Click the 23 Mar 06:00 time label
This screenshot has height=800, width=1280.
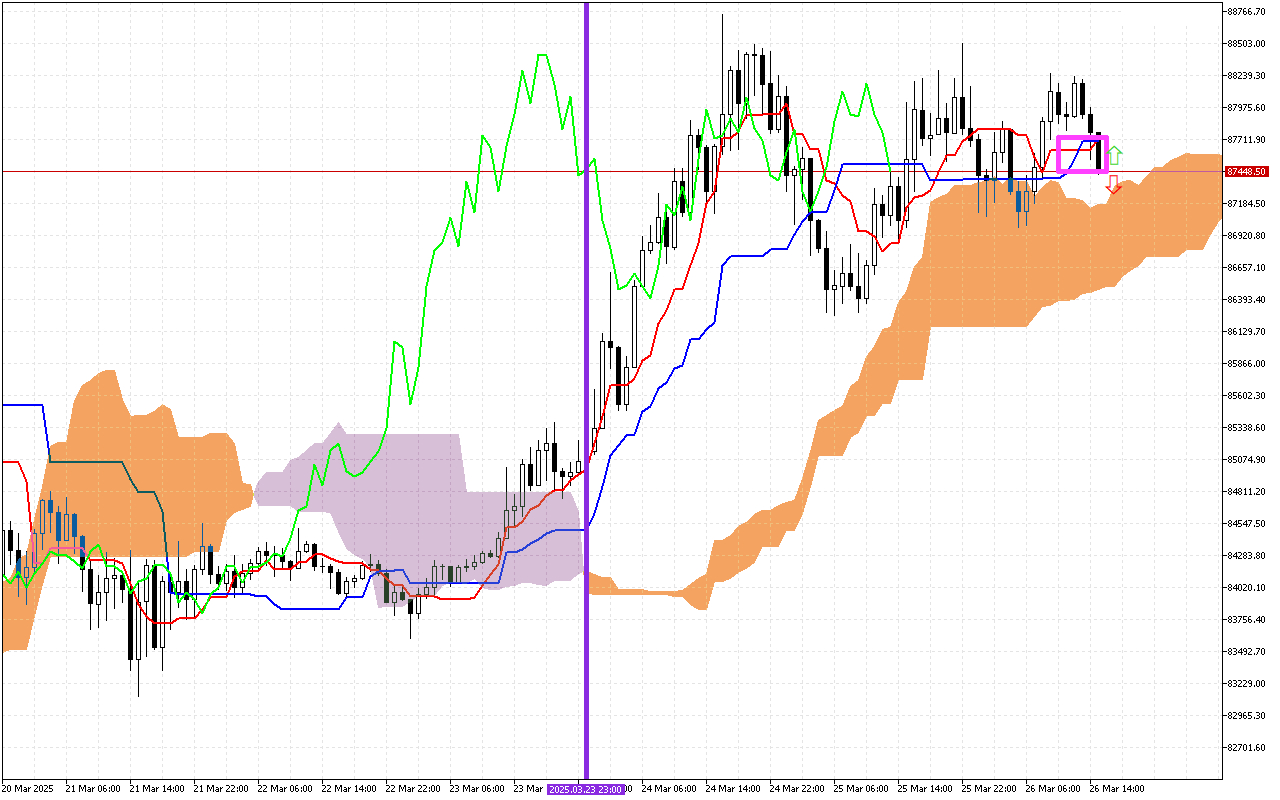click(477, 789)
